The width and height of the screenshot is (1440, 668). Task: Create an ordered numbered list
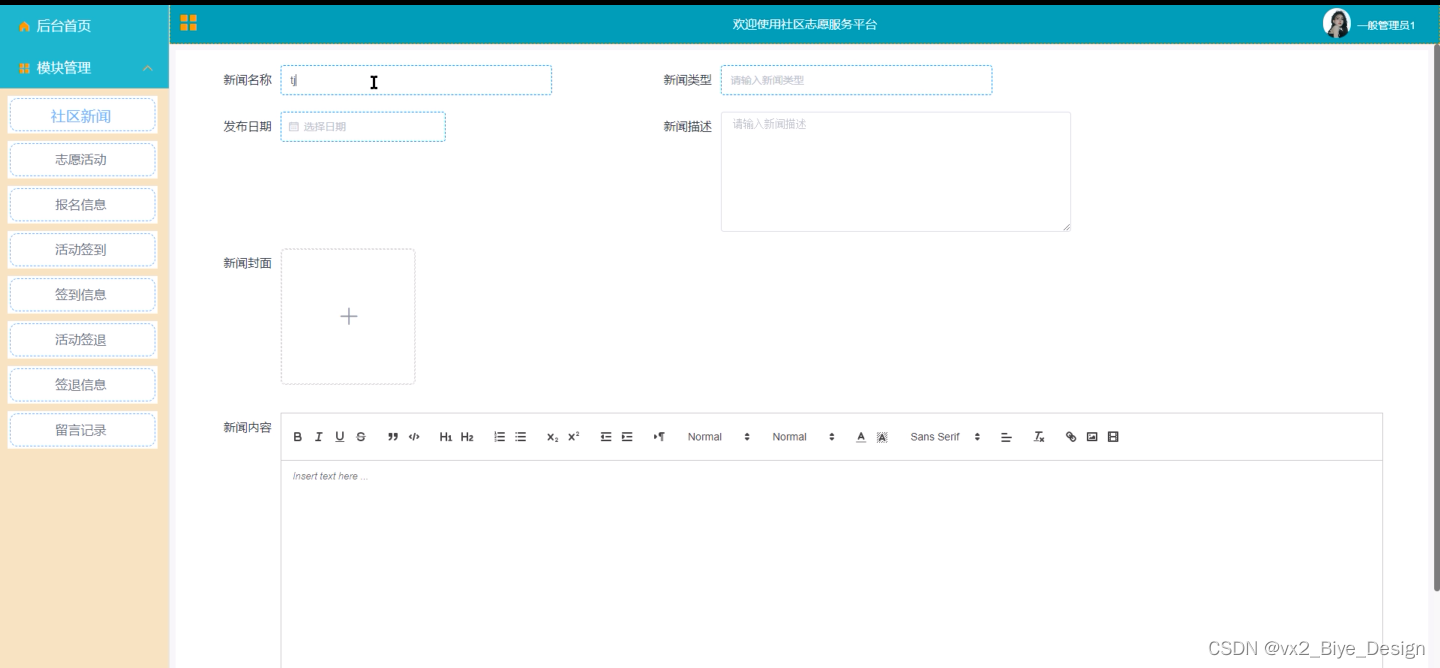coord(499,437)
